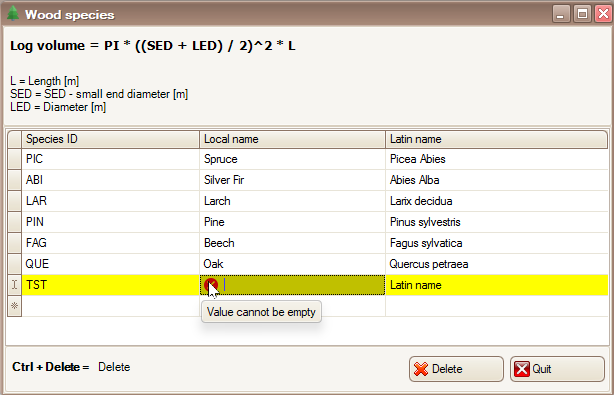Click the row header of the PIC row
This screenshot has height=395, width=614.
(x=14, y=159)
